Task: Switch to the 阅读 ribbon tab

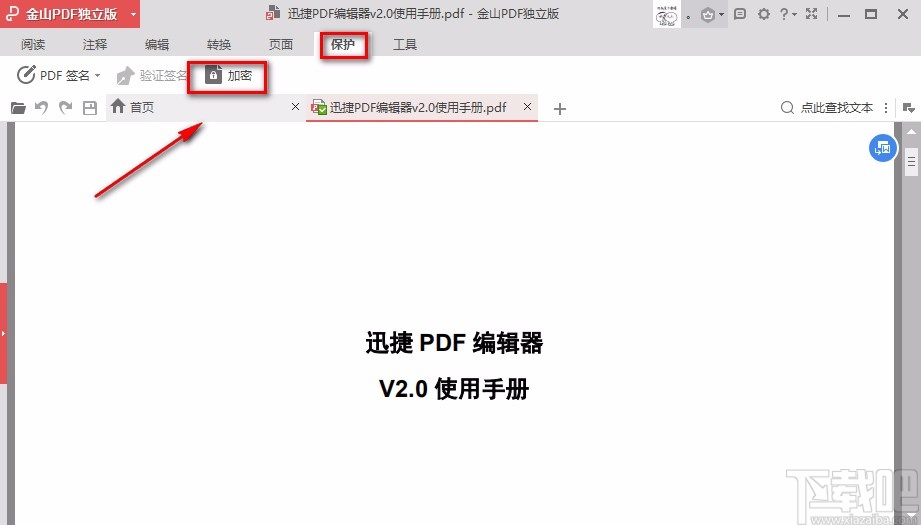Action: (x=33, y=45)
